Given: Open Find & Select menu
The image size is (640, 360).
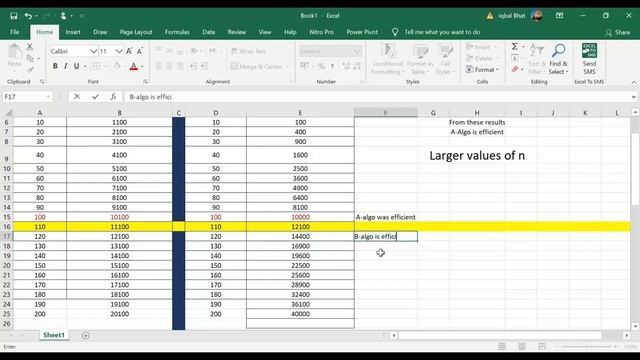Looking at the screenshot, I should click(558, 59).
